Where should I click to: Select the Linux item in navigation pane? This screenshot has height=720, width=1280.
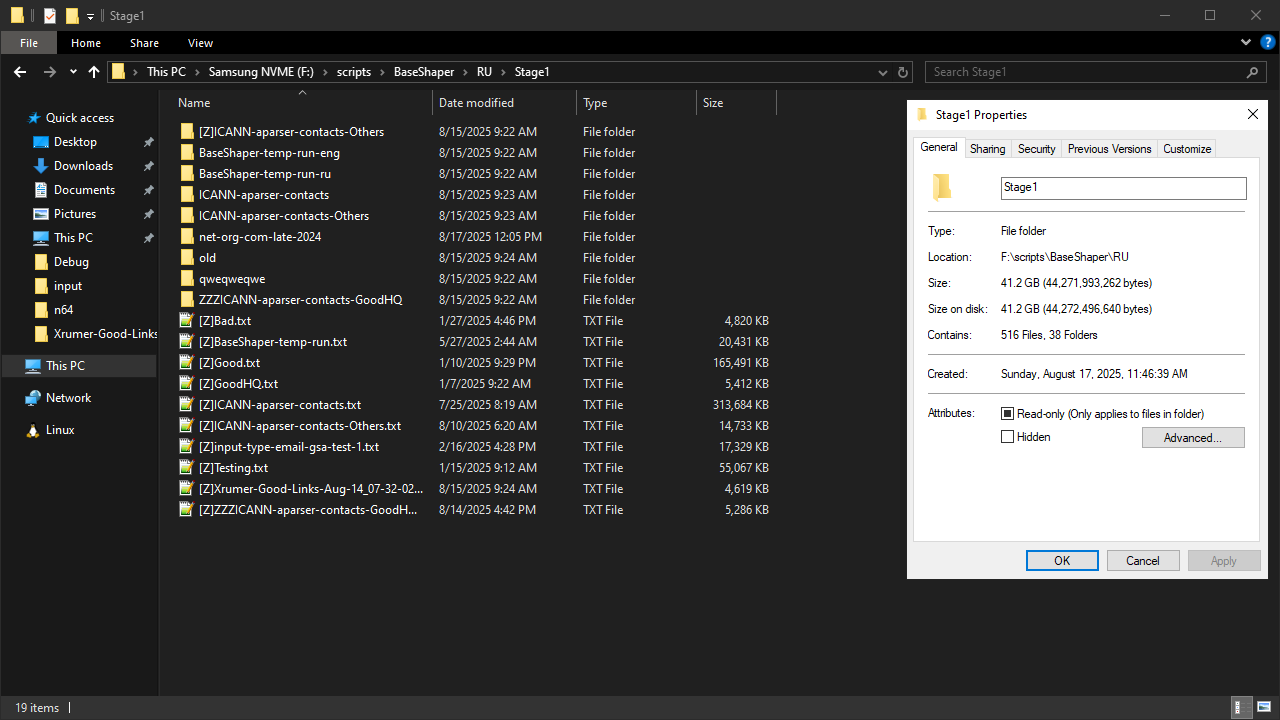(x=60, y=430)
